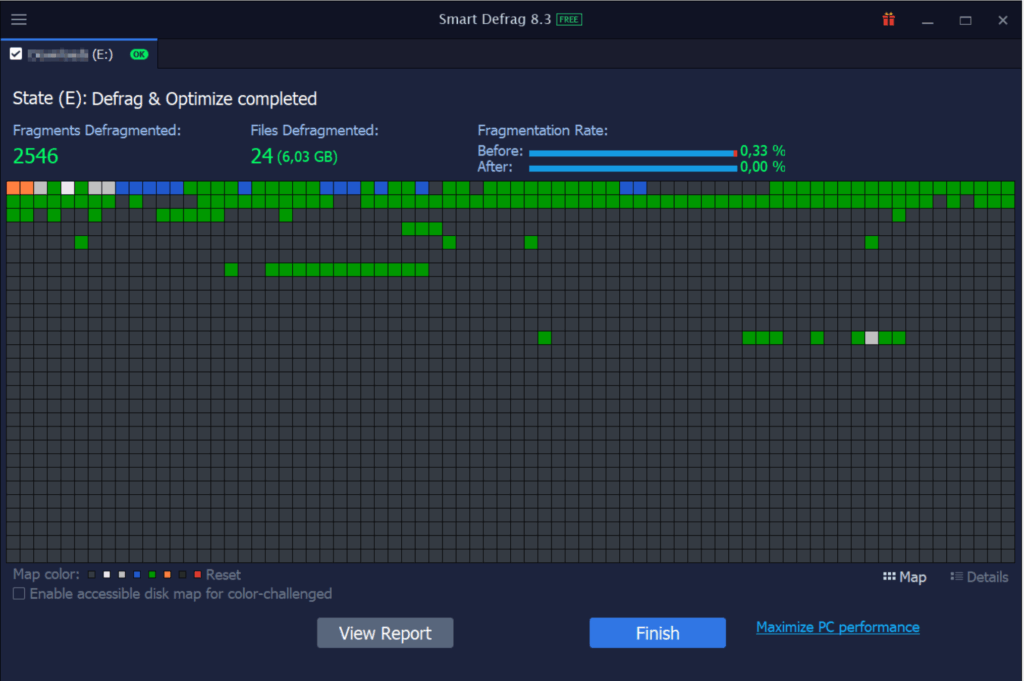Uncheck the E: drive checkbox
1024x681 pixels.
pos(16,54)
